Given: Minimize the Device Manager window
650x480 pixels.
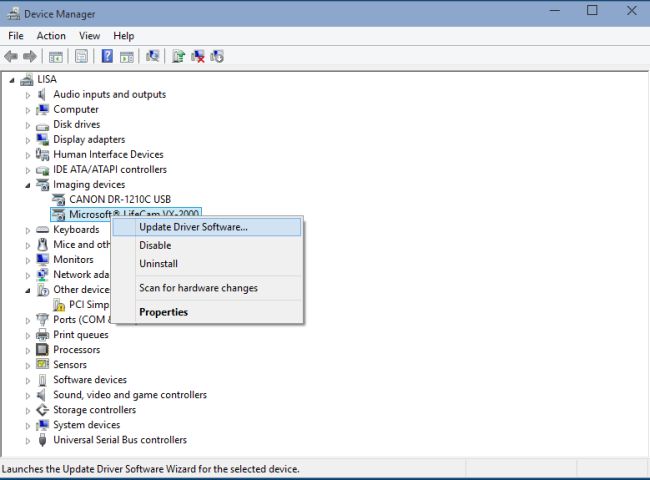Looking at the screenshot, I should (555, 10).
